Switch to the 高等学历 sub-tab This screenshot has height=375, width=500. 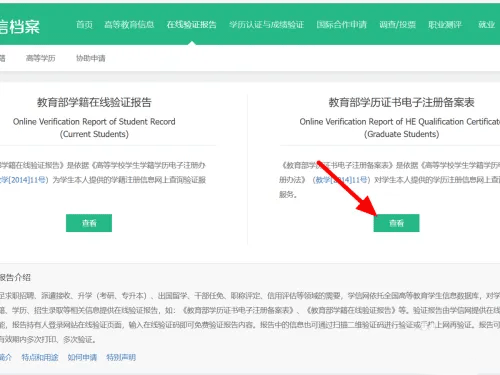coord(41,58)
